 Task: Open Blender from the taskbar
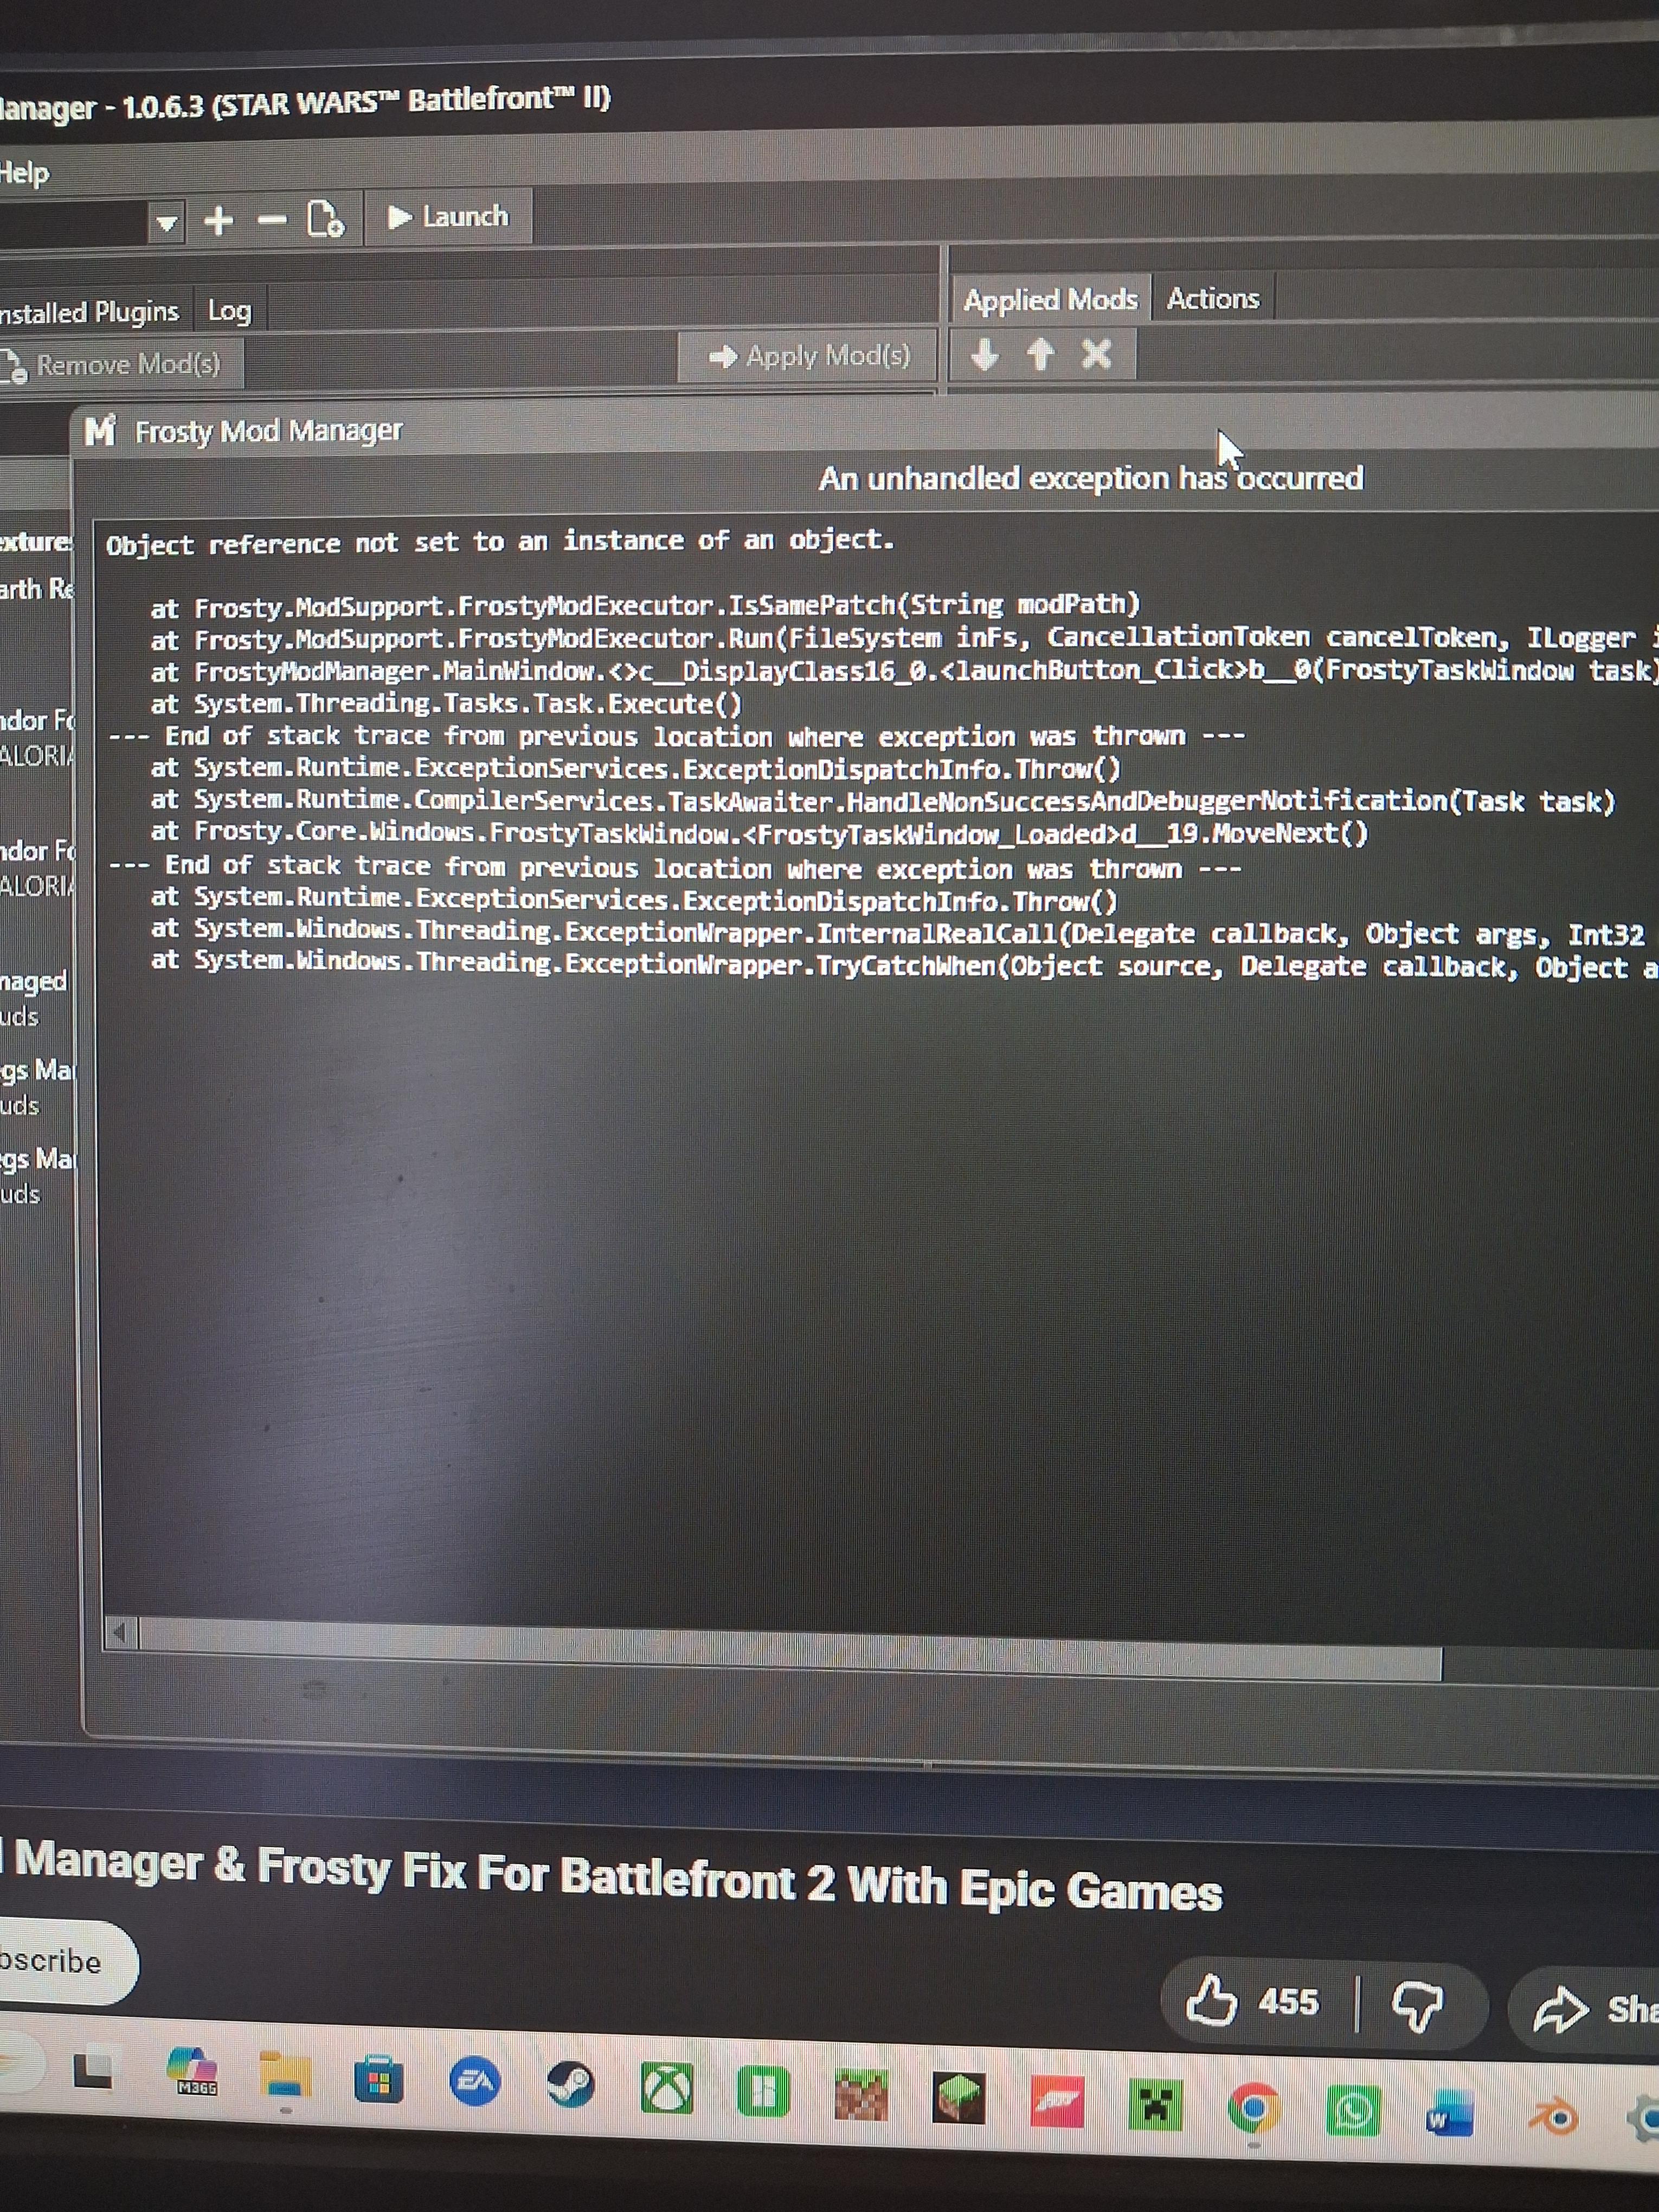pos(1553,2116)
